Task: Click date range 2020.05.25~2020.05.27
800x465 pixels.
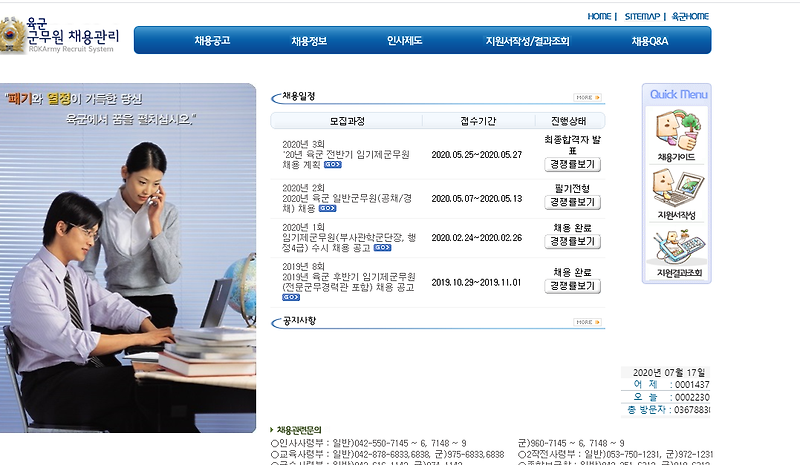Action: coord(477,155)
